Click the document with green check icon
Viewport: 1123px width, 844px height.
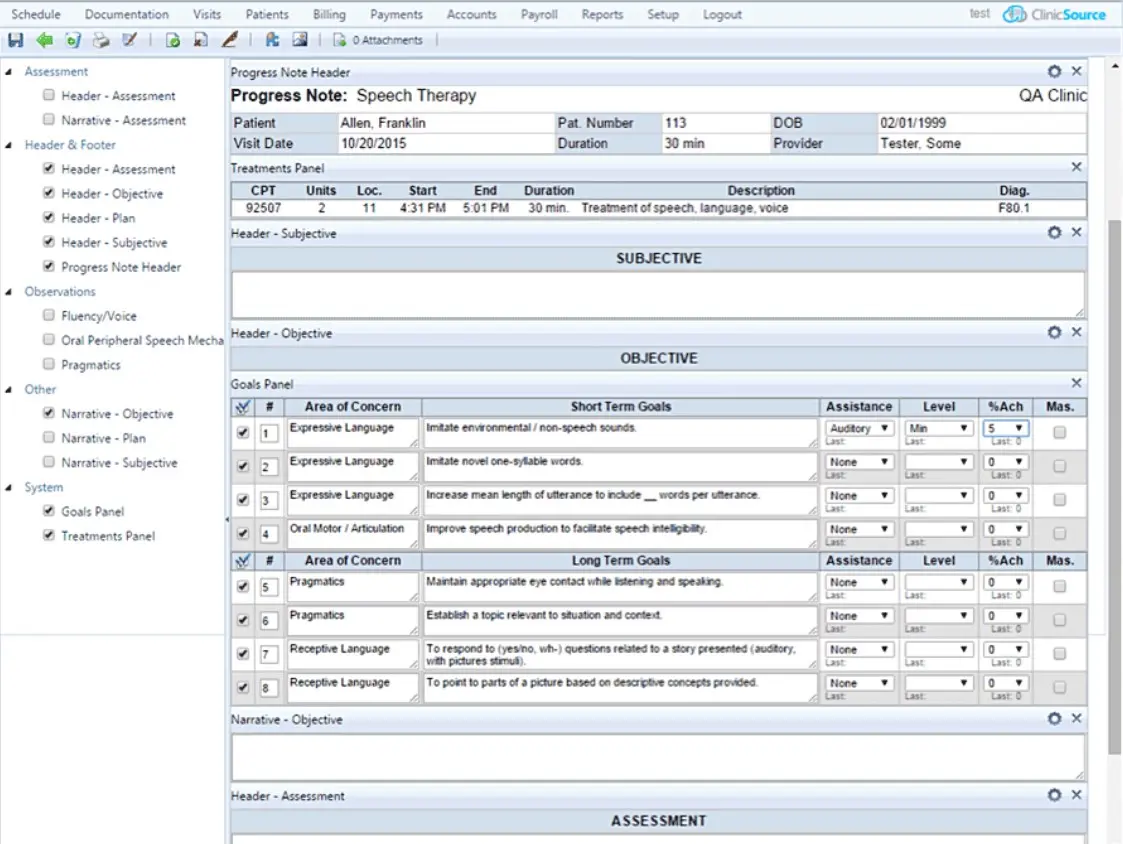[172, 40]
